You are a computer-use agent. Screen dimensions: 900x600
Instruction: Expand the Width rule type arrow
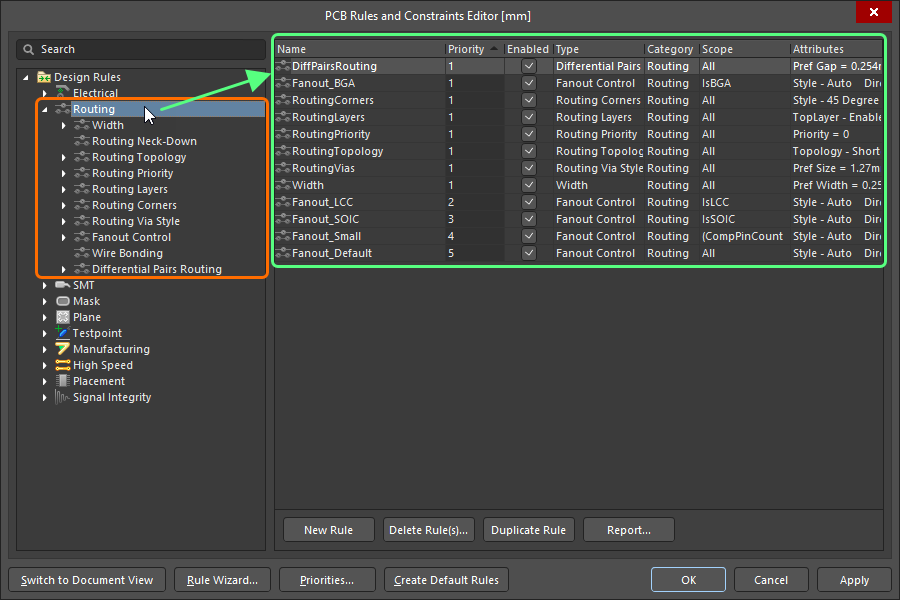(64, 125)
